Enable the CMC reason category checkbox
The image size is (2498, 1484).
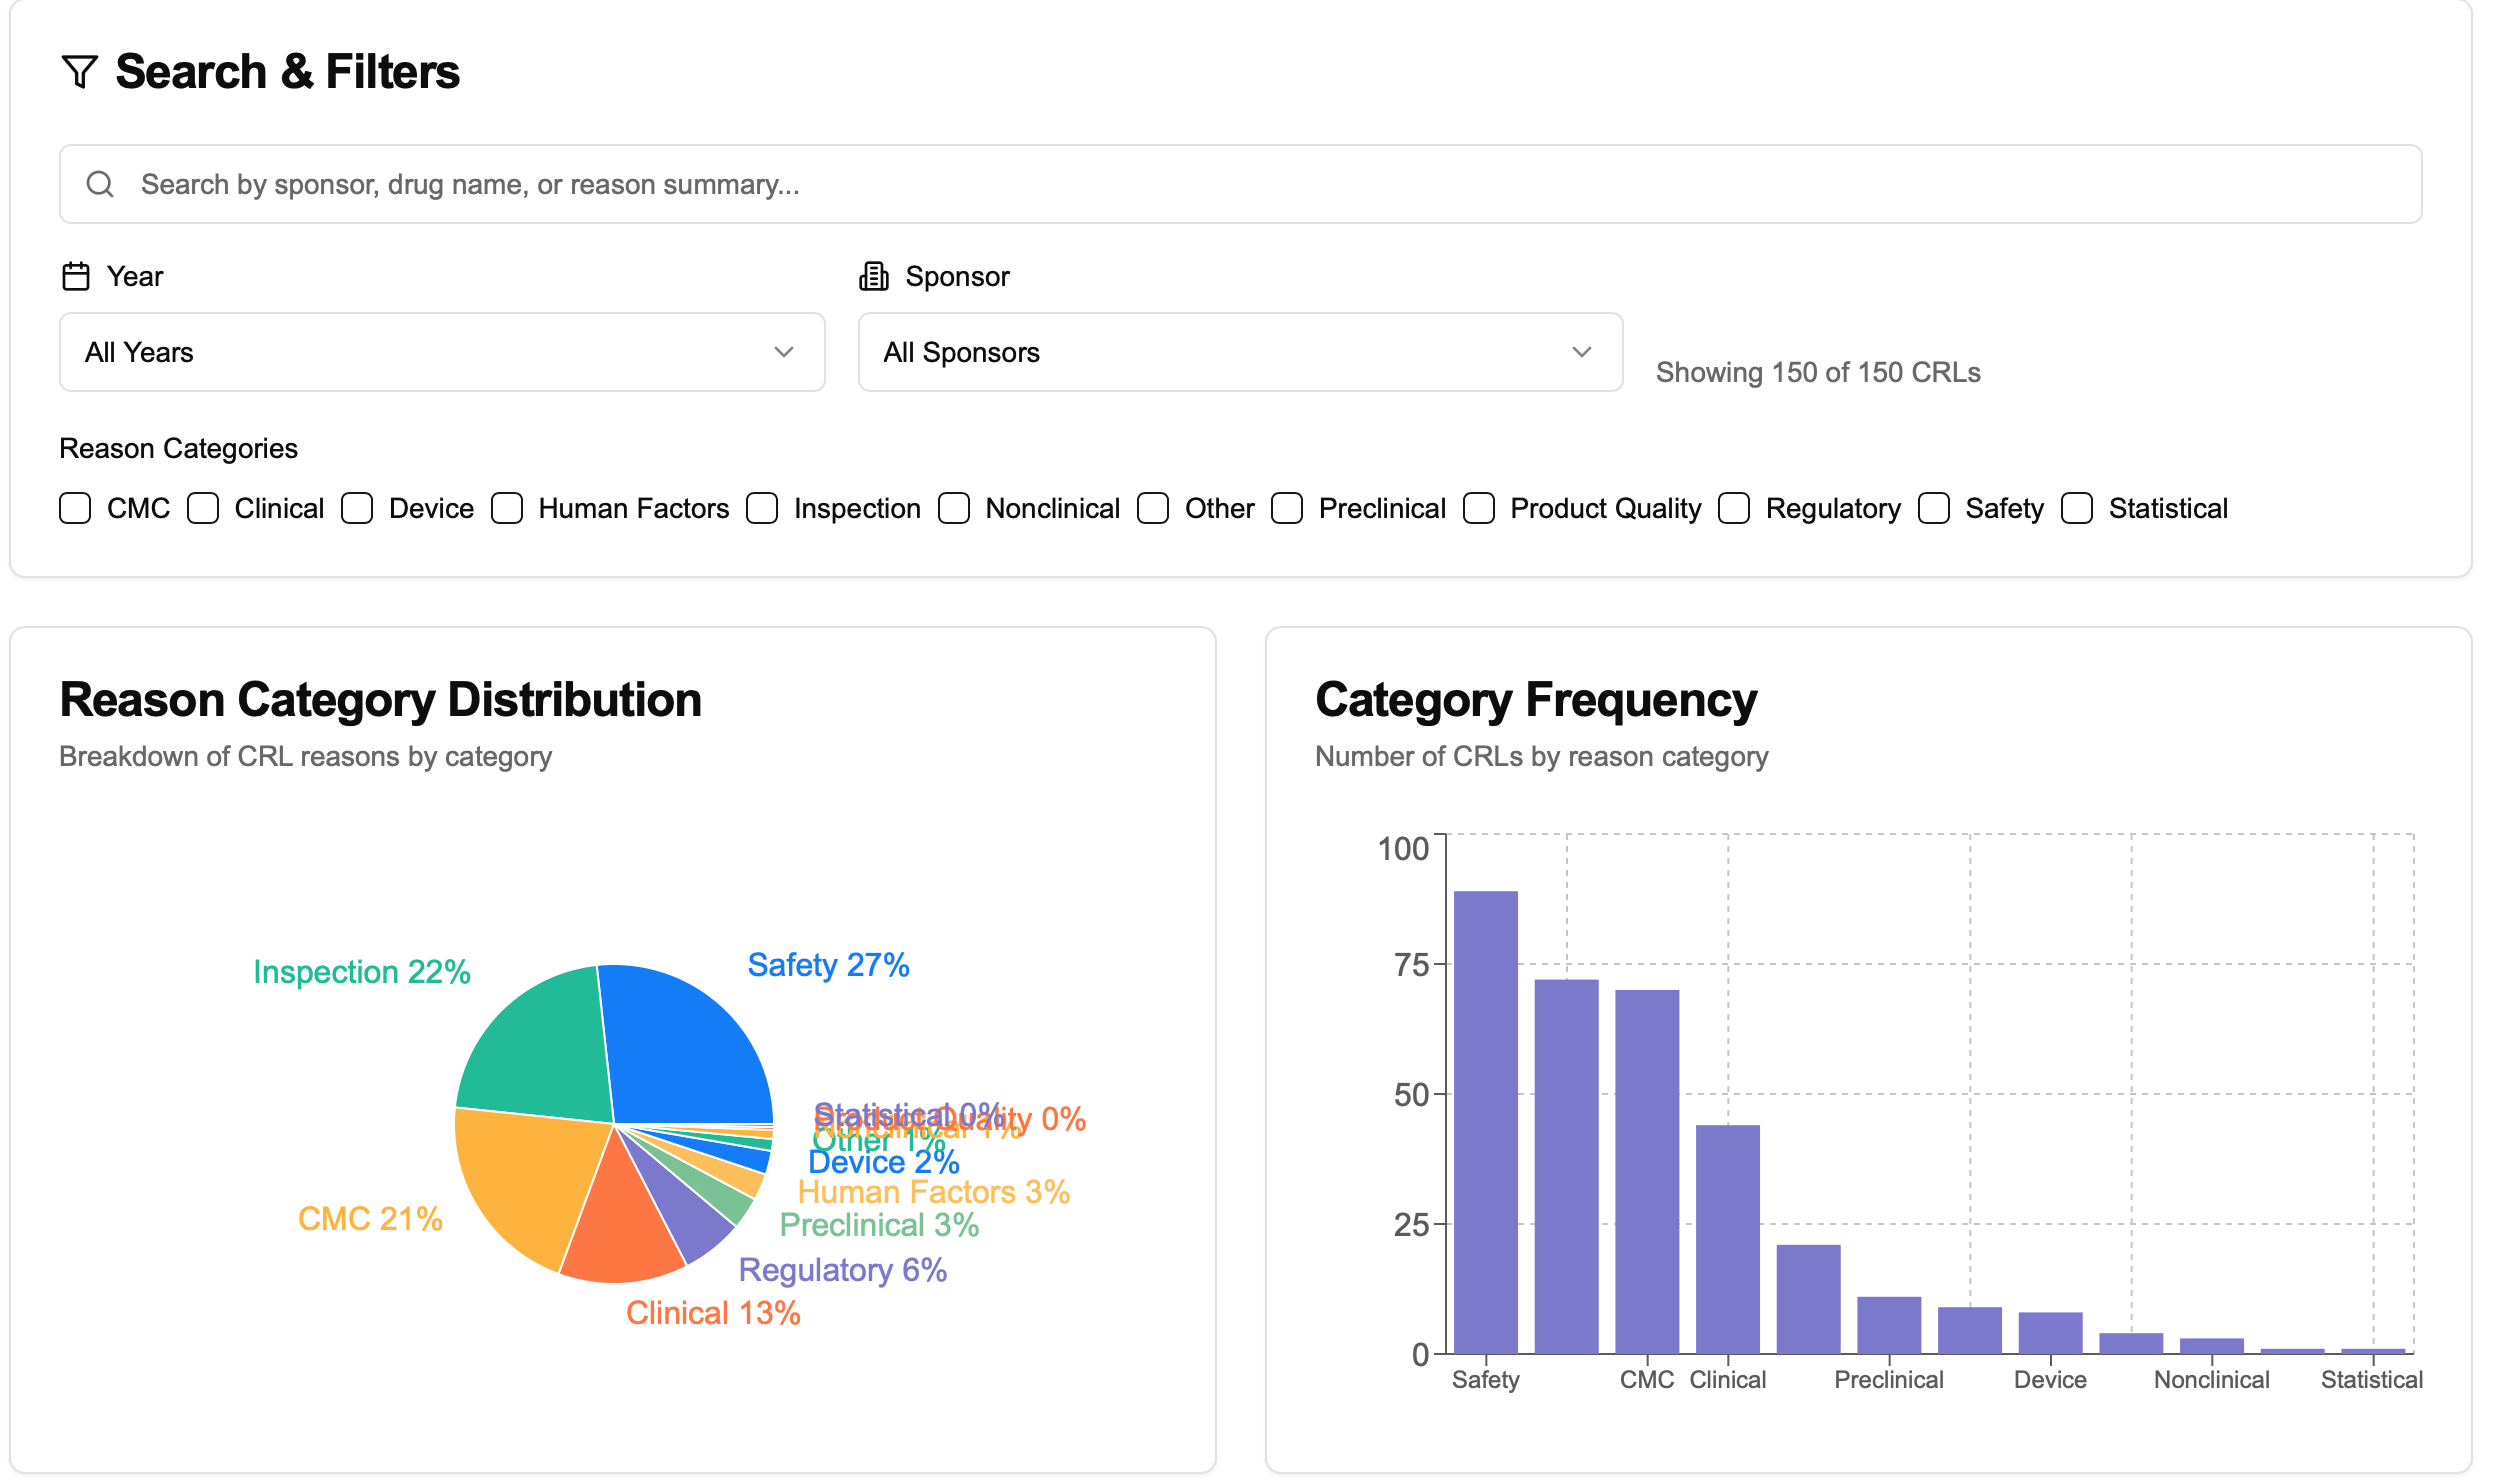(x=76, y=508)
